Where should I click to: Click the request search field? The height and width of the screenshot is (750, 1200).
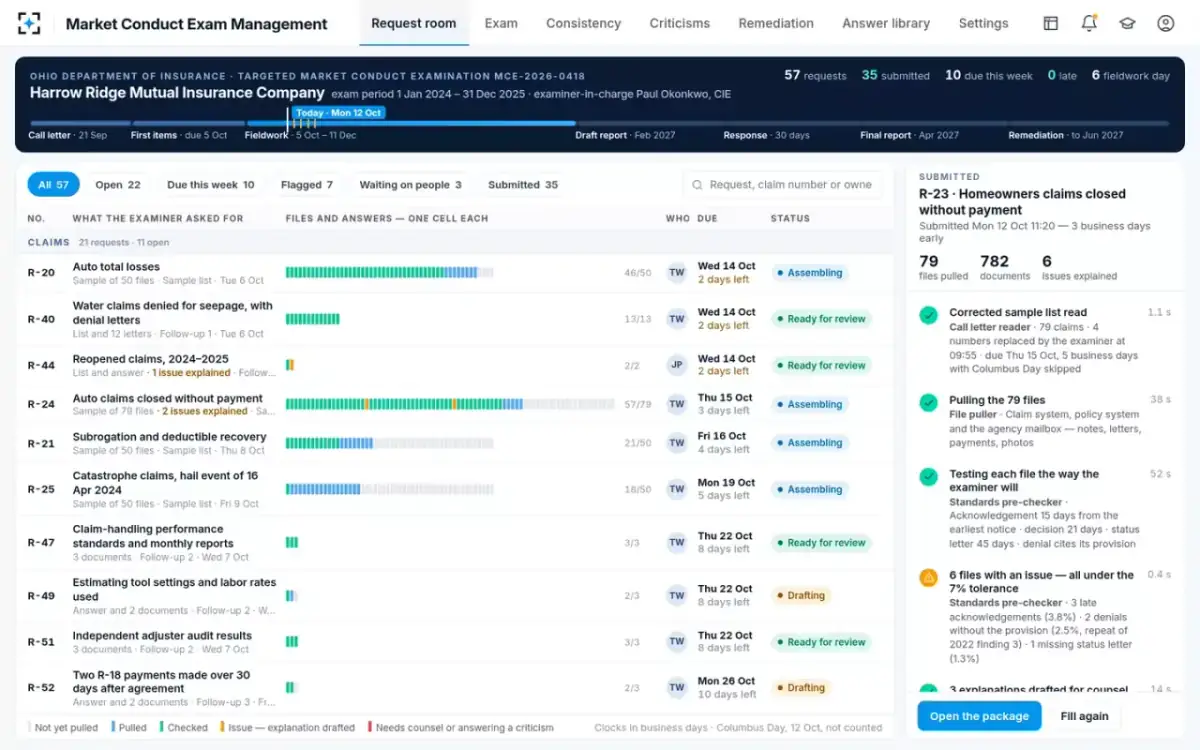784,185
